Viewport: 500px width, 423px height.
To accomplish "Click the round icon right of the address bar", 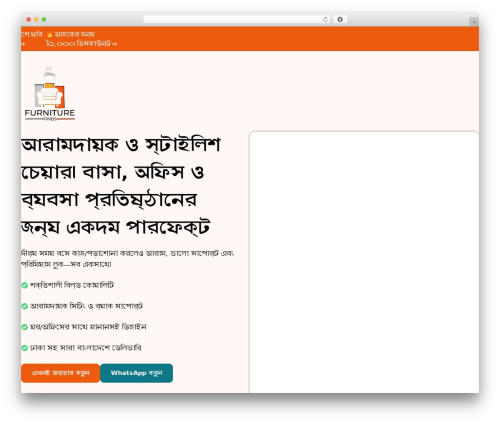I will click(340, 19).
